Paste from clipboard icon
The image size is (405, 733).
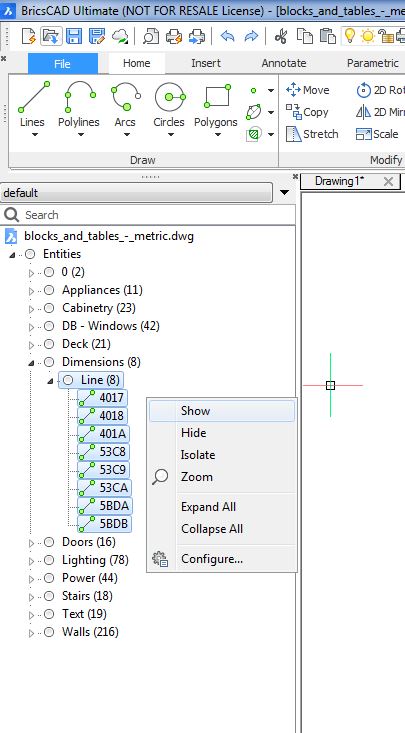point(328,36)
